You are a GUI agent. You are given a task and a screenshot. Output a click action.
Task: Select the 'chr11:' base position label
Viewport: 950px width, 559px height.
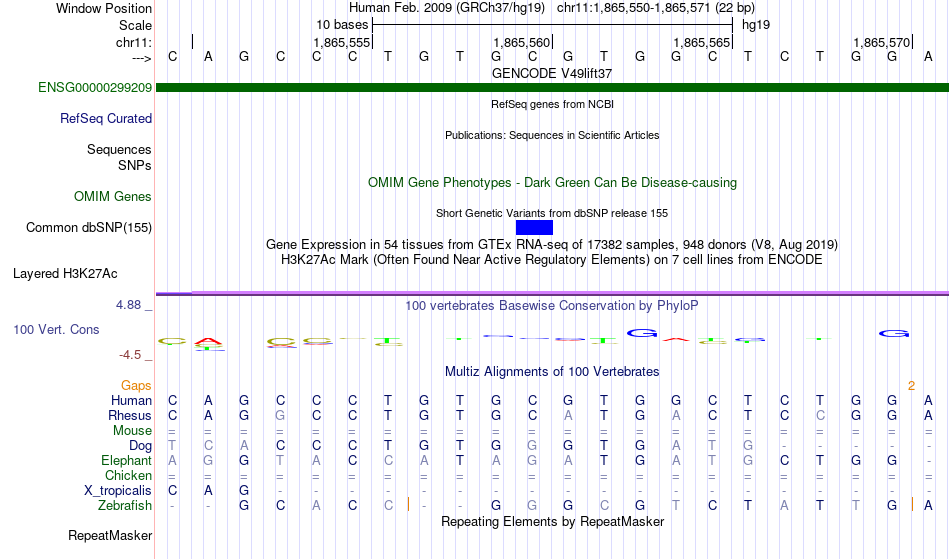134,42
